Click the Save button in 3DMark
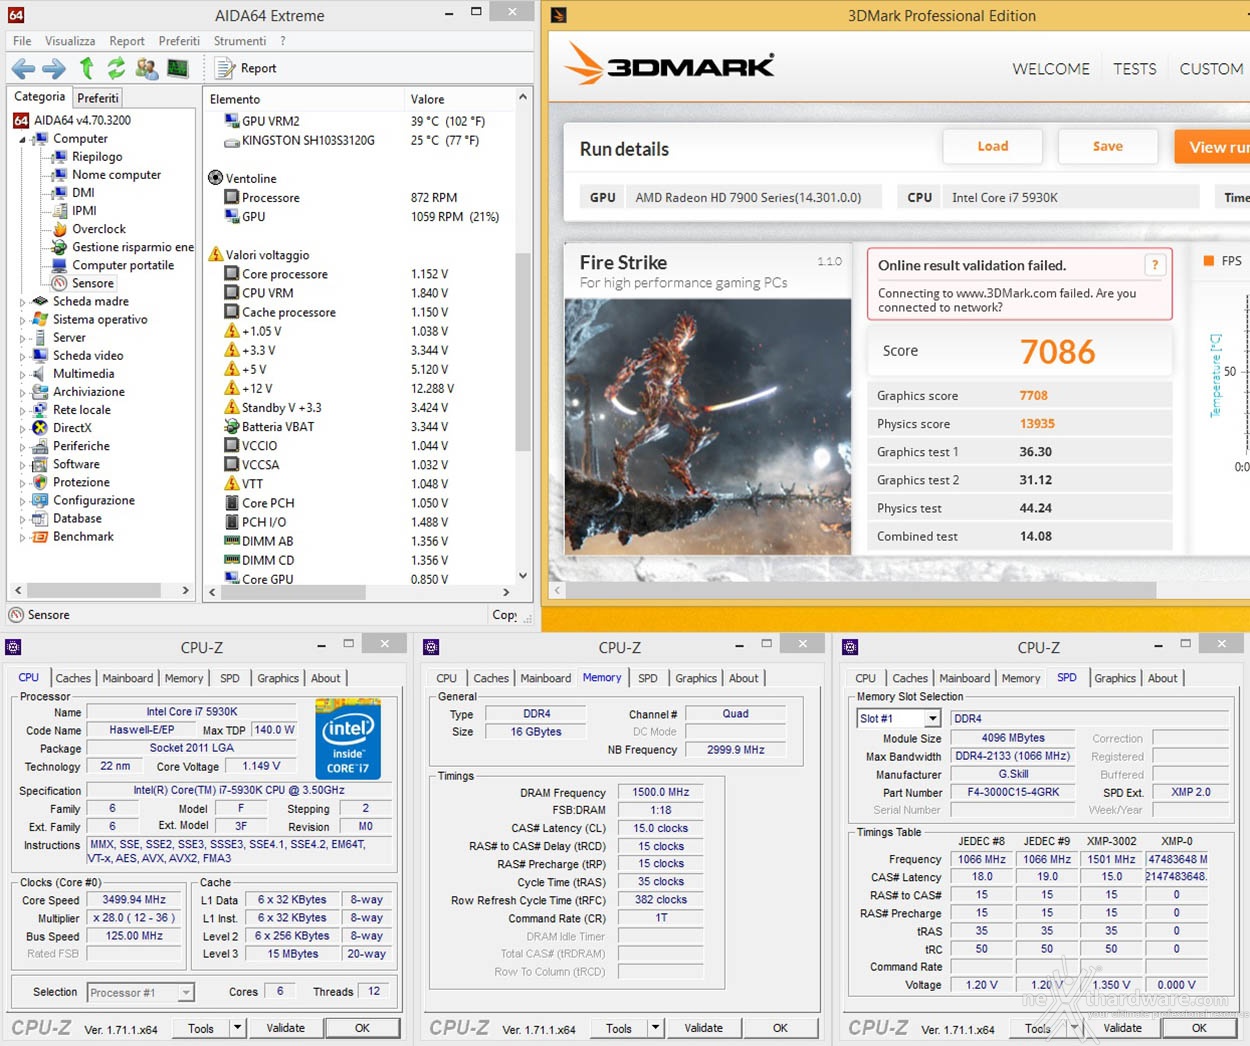 [x=1108, y=146]
